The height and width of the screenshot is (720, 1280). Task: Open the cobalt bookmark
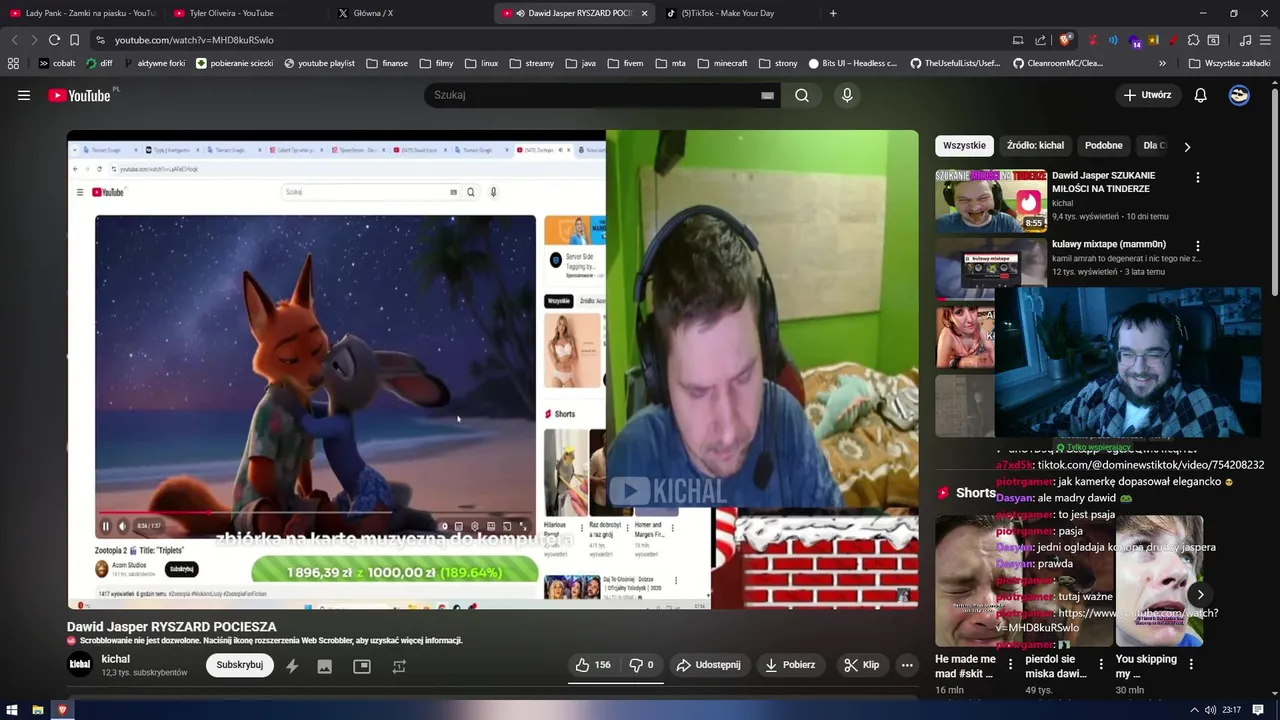(57, 63)
